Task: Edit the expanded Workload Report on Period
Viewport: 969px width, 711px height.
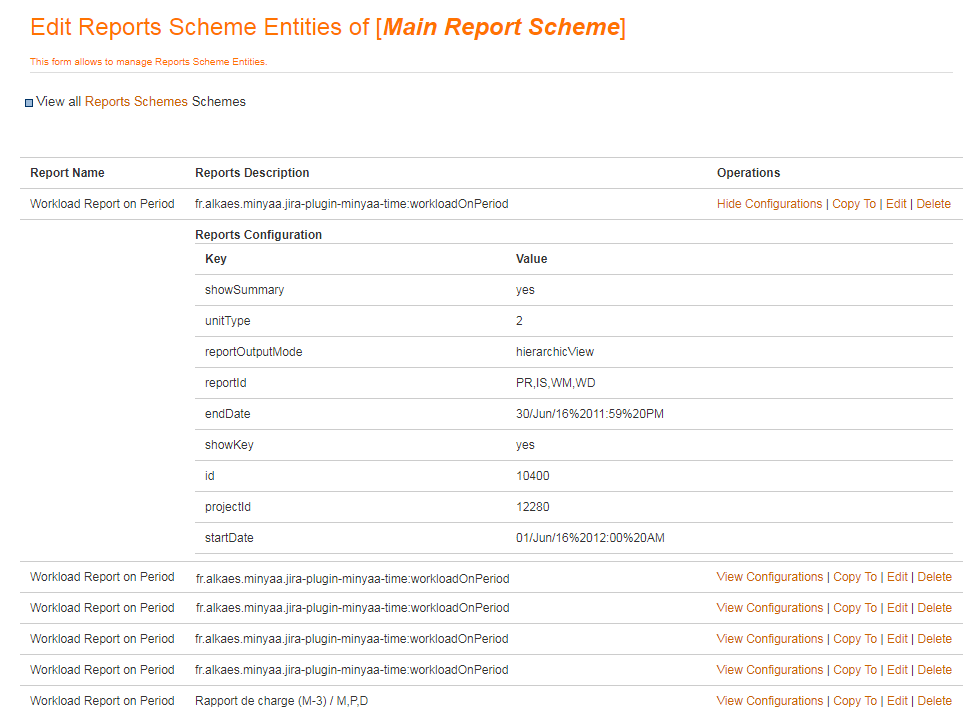Action: pos(896,204)
